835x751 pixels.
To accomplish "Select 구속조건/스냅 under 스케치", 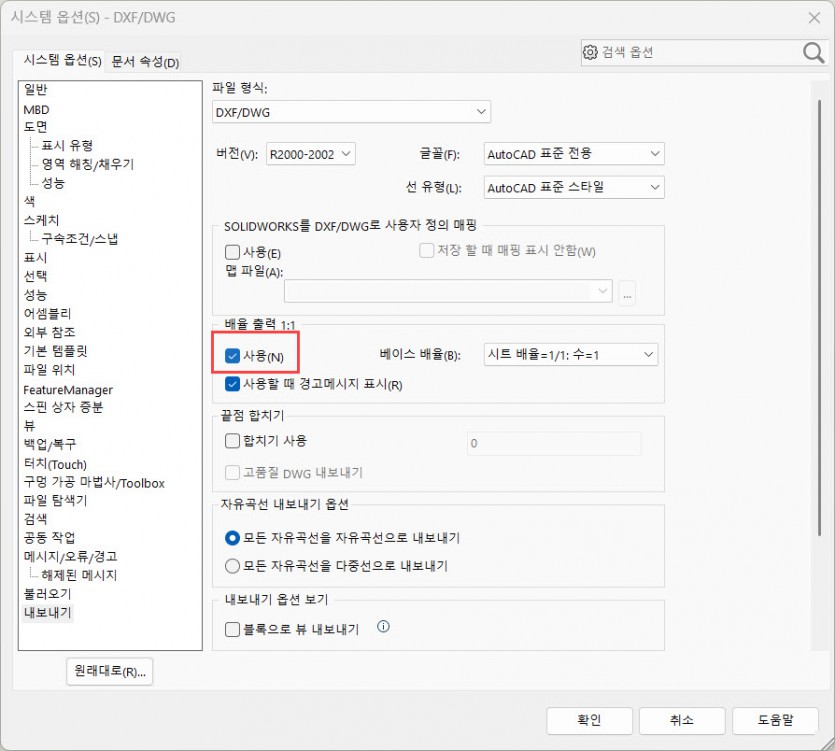I will [x=80, y=239].
